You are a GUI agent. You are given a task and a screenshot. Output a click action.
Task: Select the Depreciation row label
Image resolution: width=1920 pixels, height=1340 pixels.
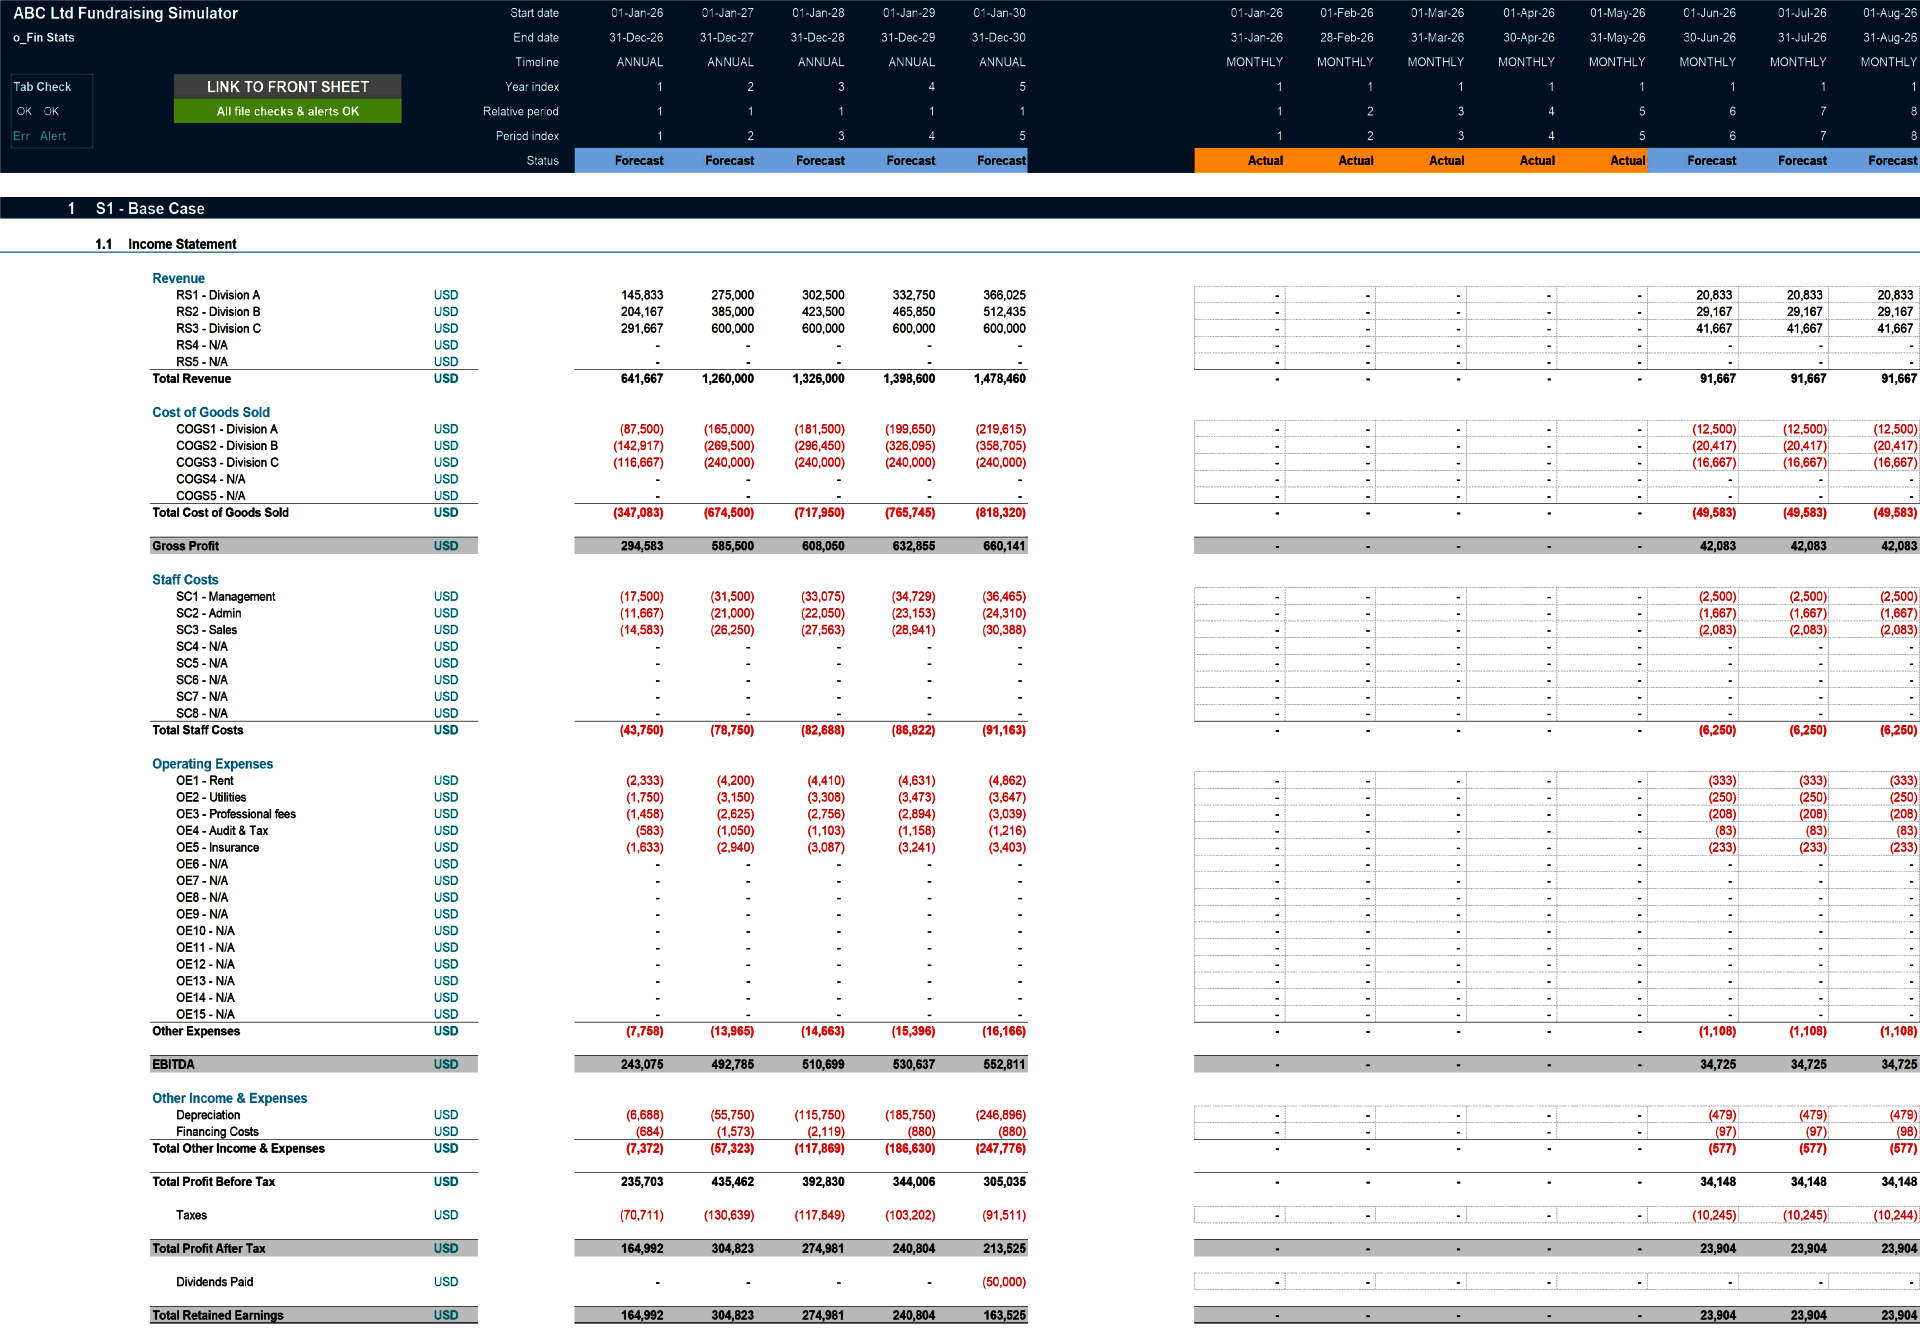point(208,1115)
